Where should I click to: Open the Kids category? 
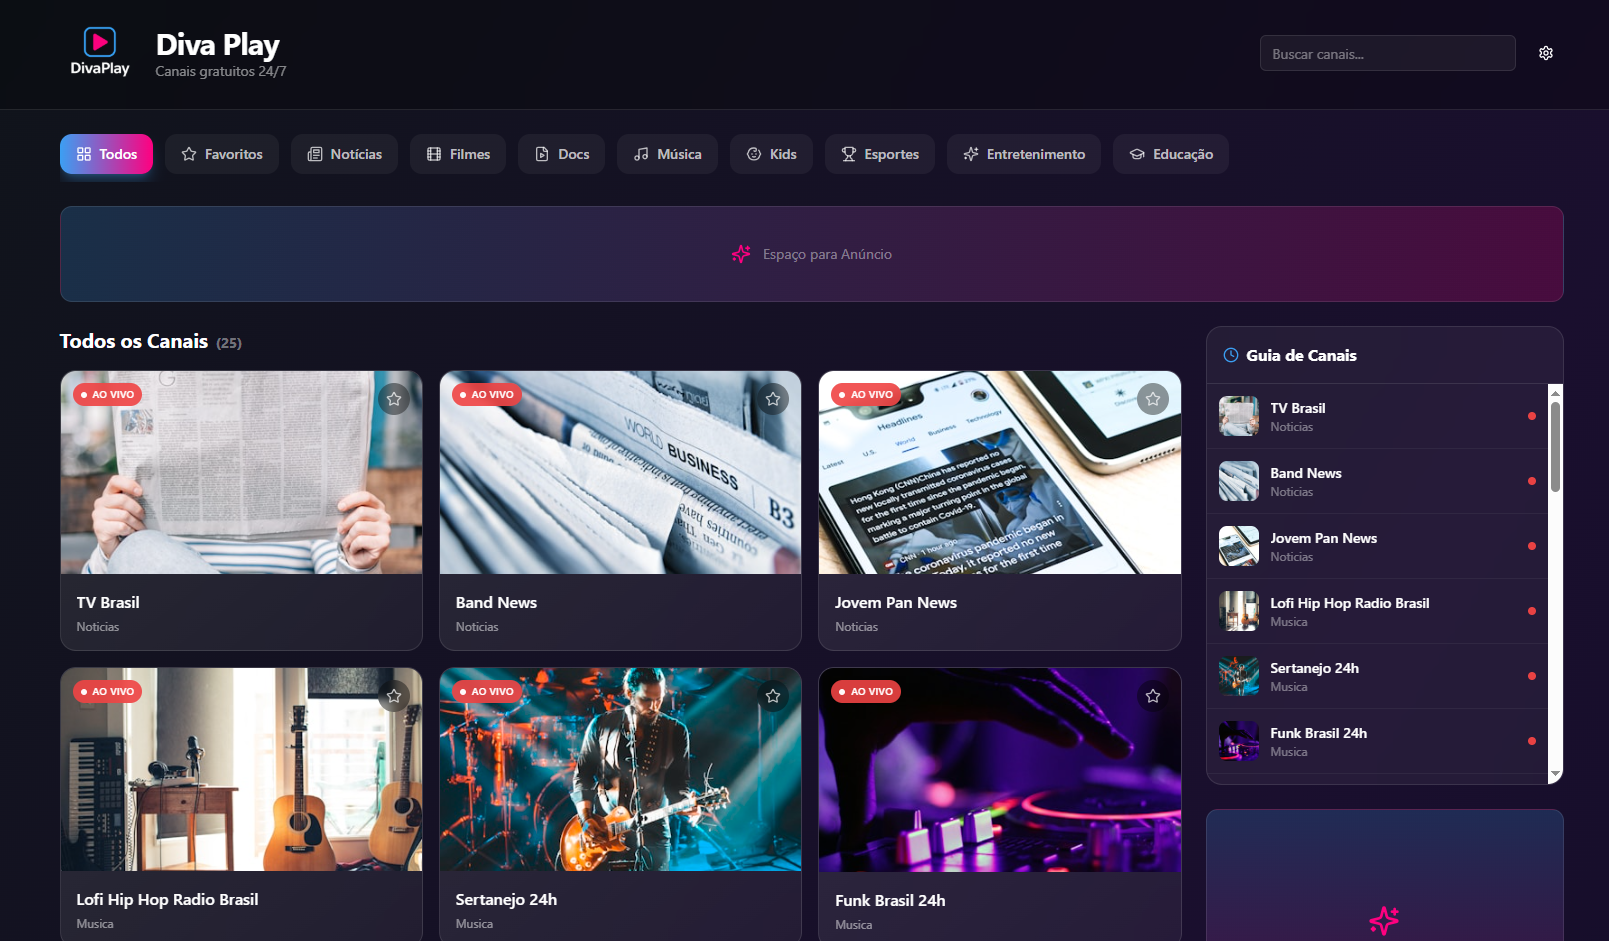771,154
